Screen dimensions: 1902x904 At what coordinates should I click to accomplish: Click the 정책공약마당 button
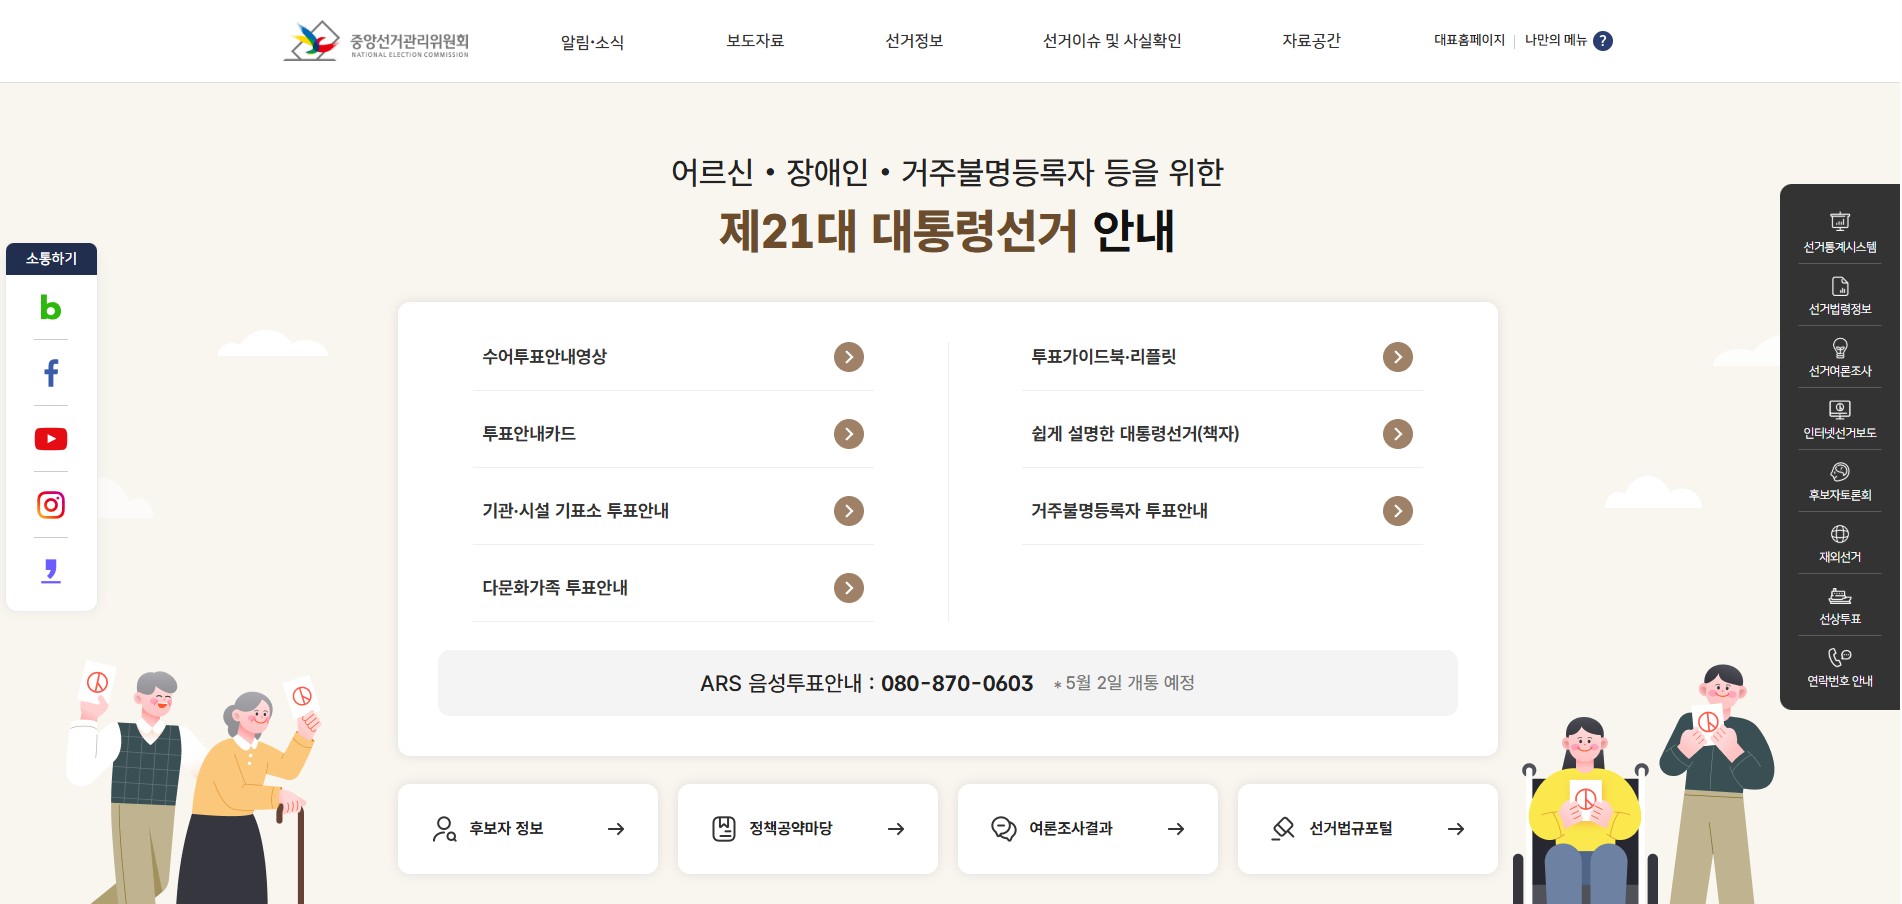pos(808,829)
